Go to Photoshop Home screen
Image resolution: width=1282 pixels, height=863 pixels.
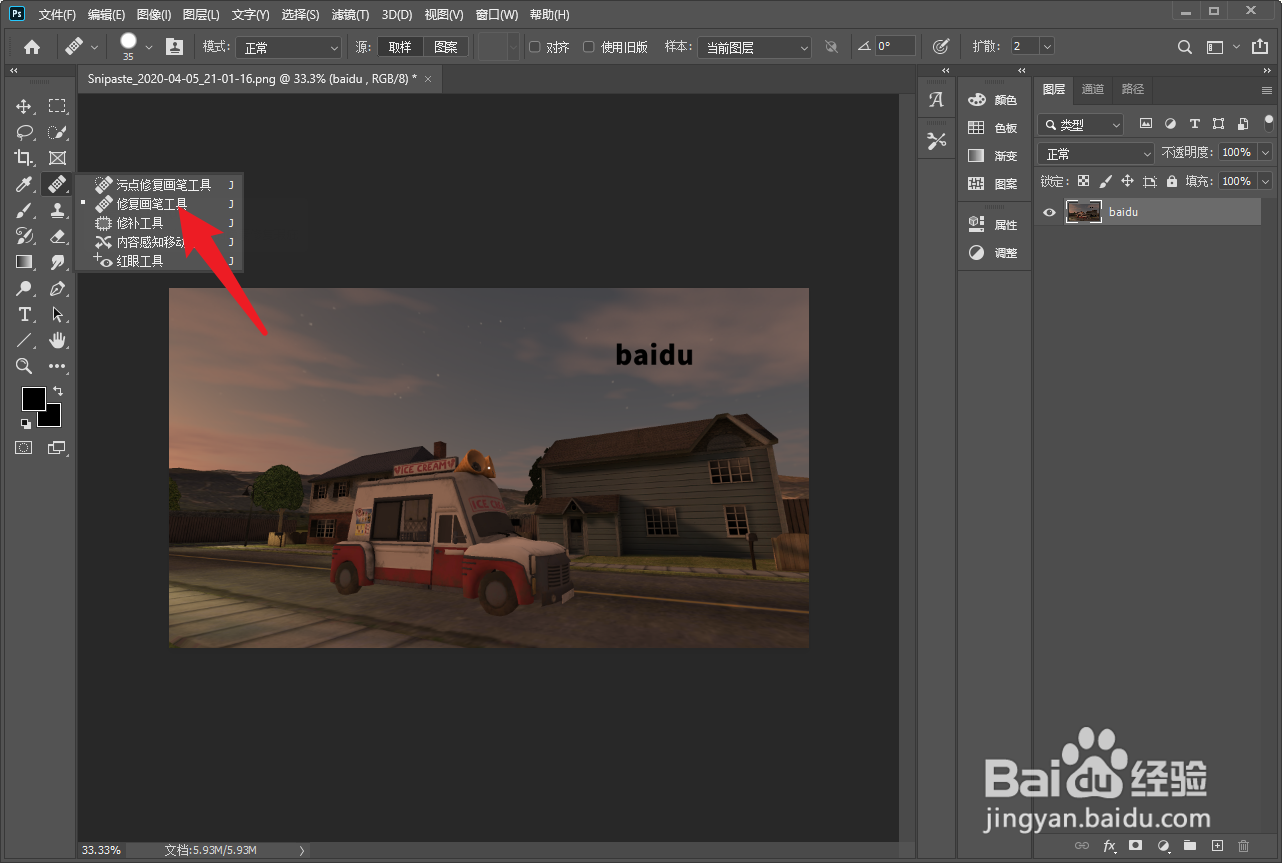[x=32, y=47]
